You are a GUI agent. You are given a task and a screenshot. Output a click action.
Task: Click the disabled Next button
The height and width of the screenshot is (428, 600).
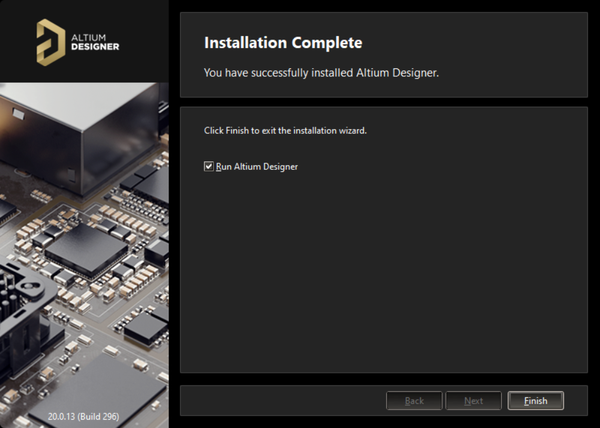pyautogui.click(x=473, y=400)
